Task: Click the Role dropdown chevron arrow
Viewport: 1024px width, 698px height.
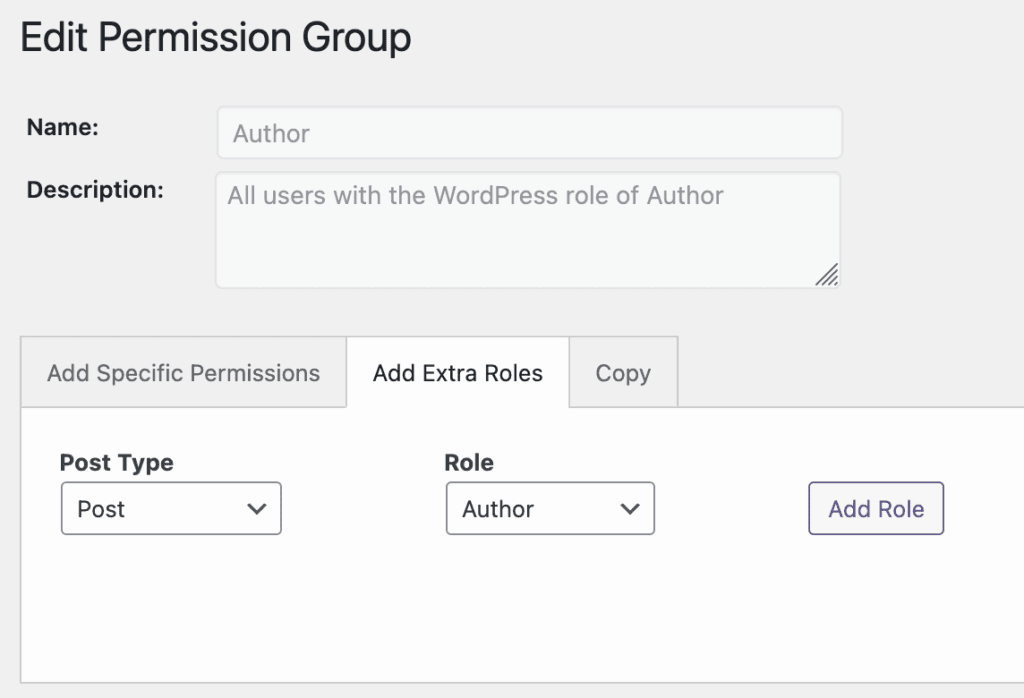Action: 630,509
